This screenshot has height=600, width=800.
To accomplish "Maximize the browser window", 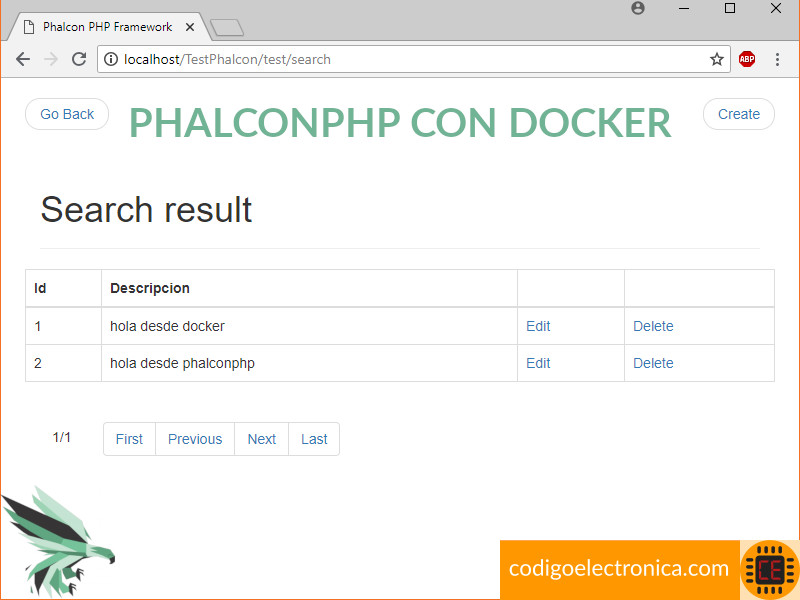I will pyautogui.click(x=730, y=8).
